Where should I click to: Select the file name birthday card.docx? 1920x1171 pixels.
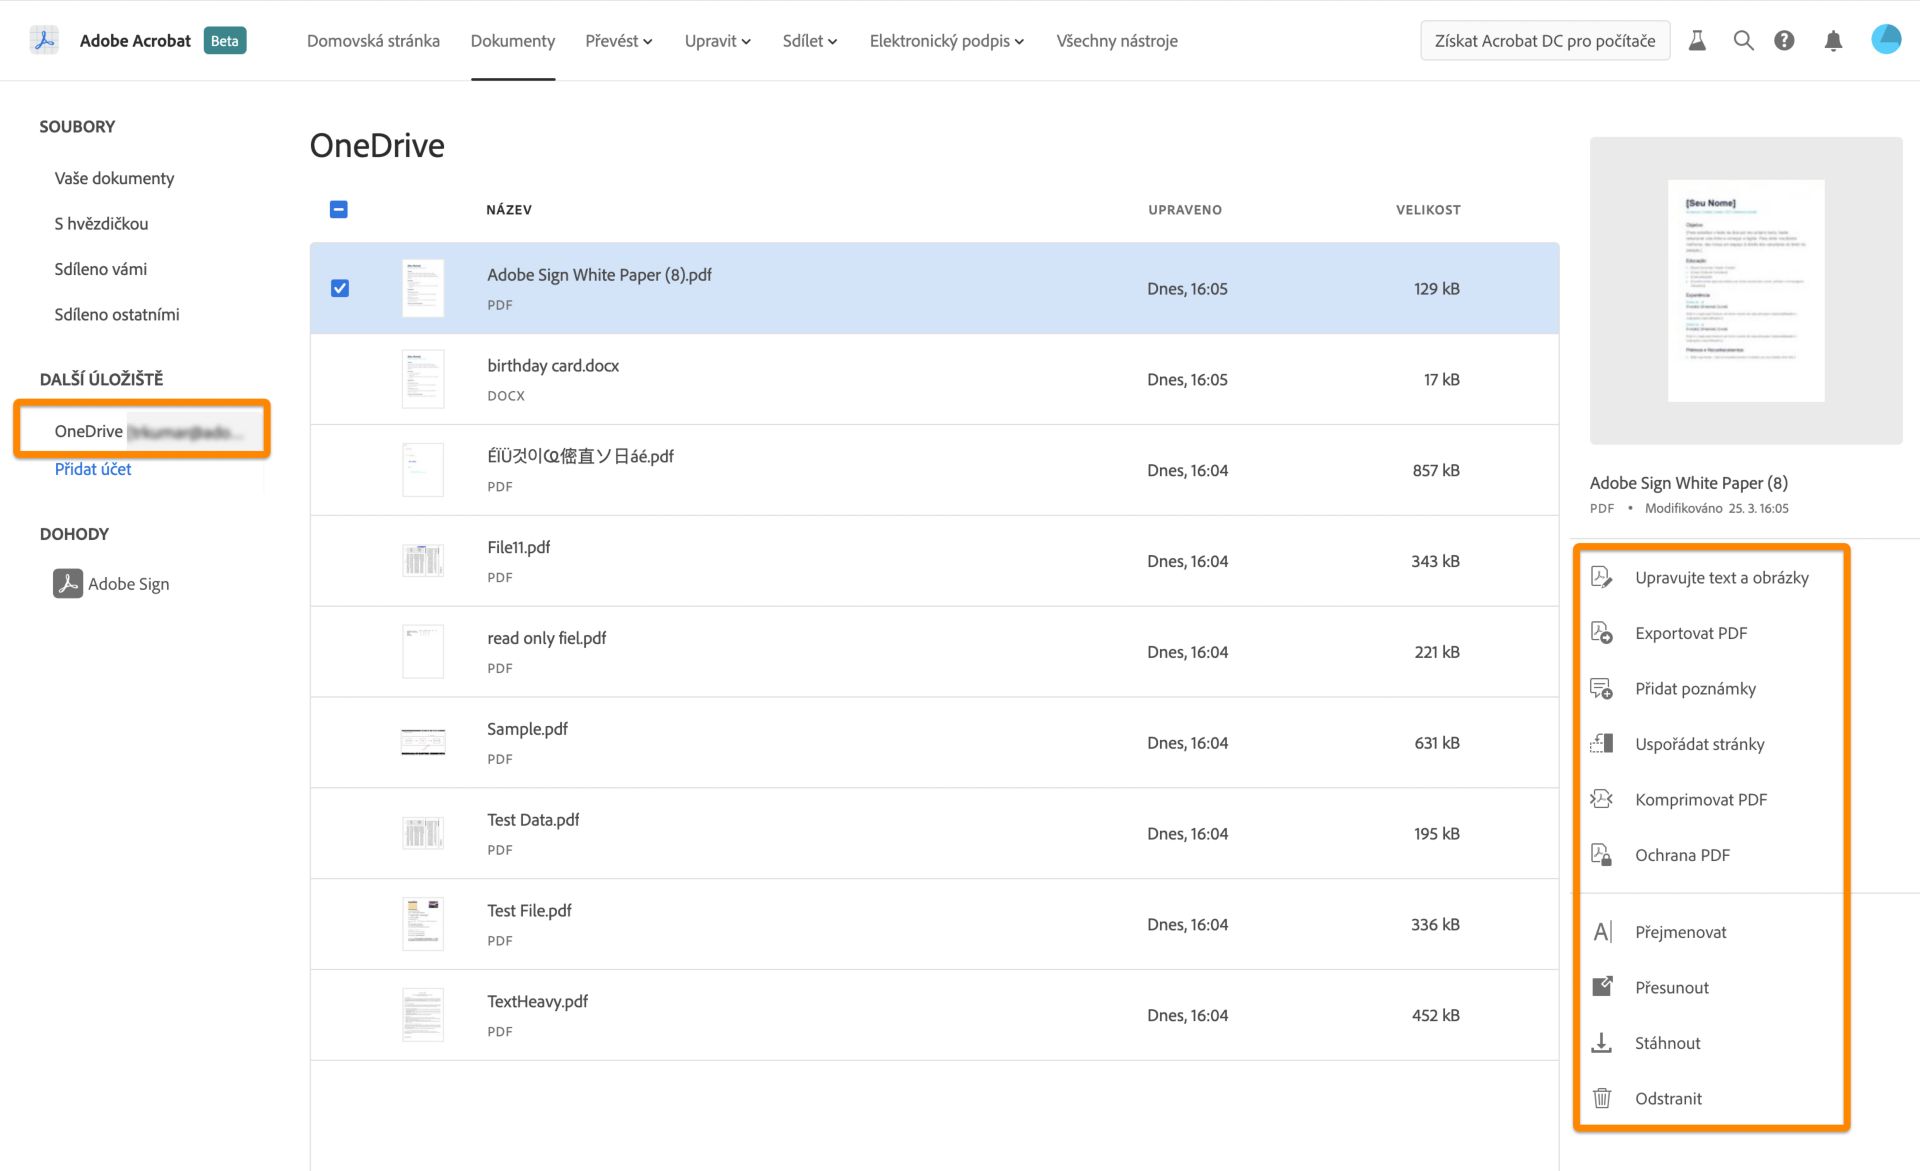tap(553, 365)
